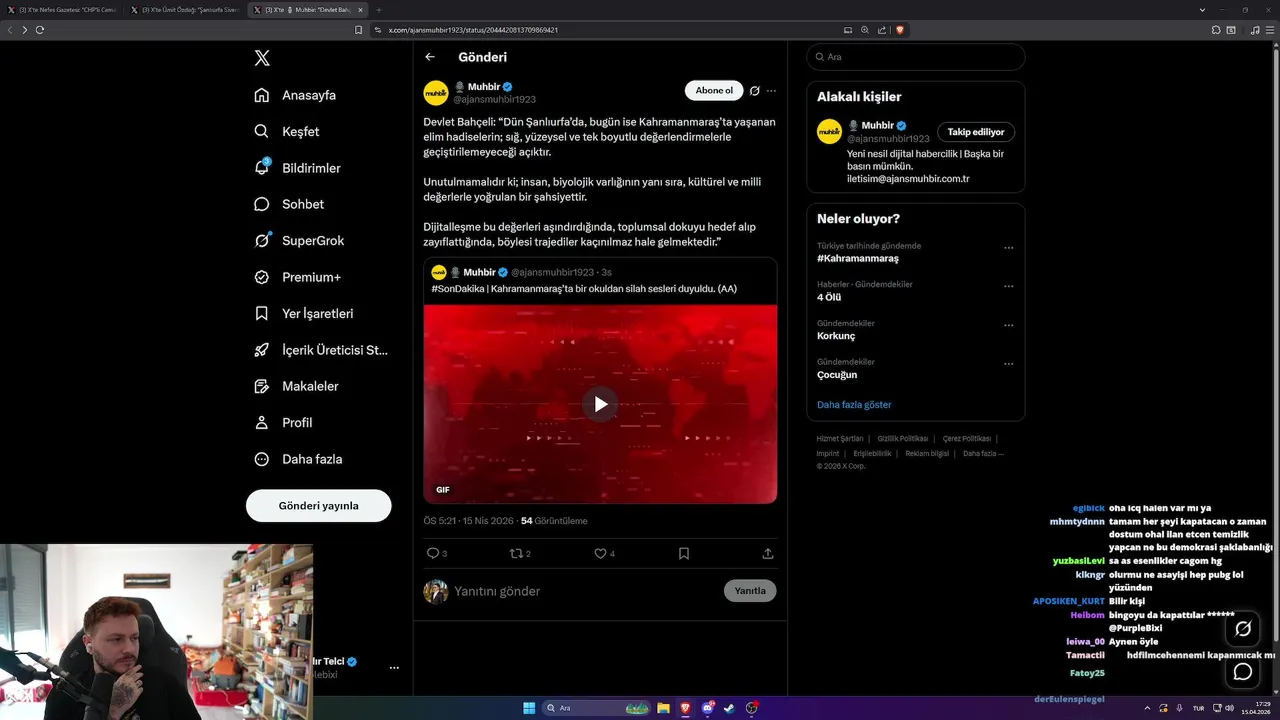Open Discord from the taskbar
Screen dimensions: 1280x720
coord(708,708)
